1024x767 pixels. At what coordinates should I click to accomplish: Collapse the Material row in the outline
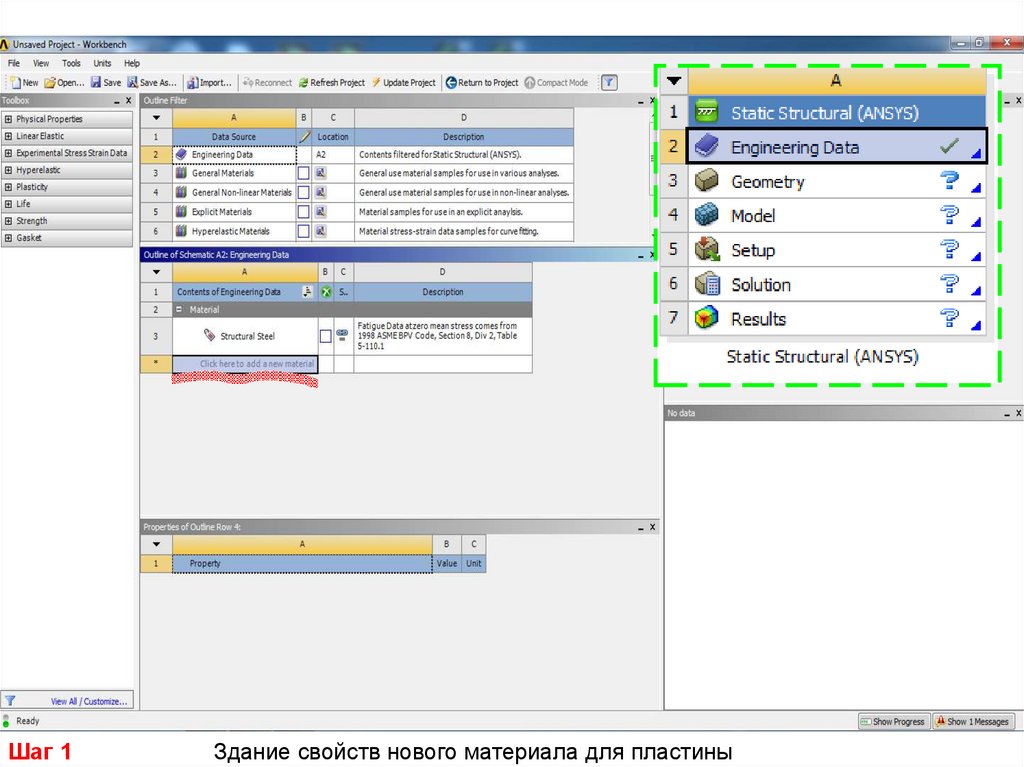coord(179,309)
